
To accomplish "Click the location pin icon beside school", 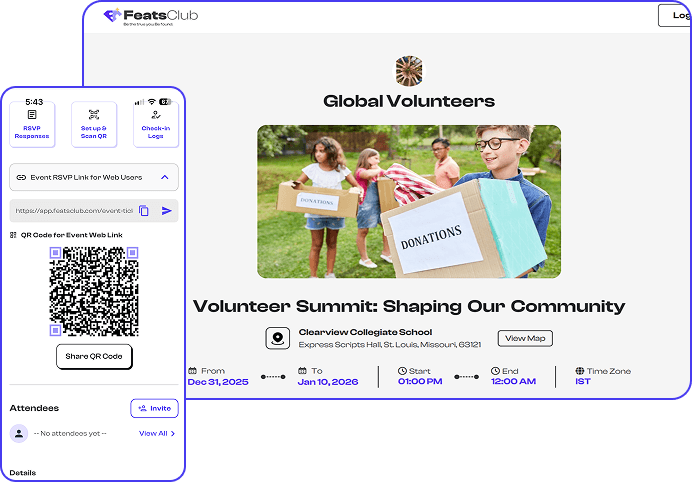I will tap(277, 338).
